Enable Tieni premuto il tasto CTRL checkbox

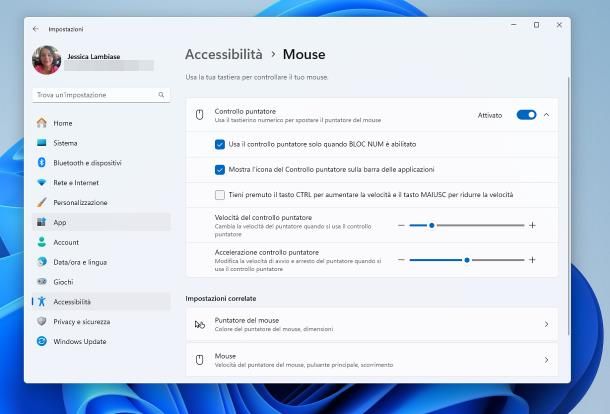click(x=220, y=195)
